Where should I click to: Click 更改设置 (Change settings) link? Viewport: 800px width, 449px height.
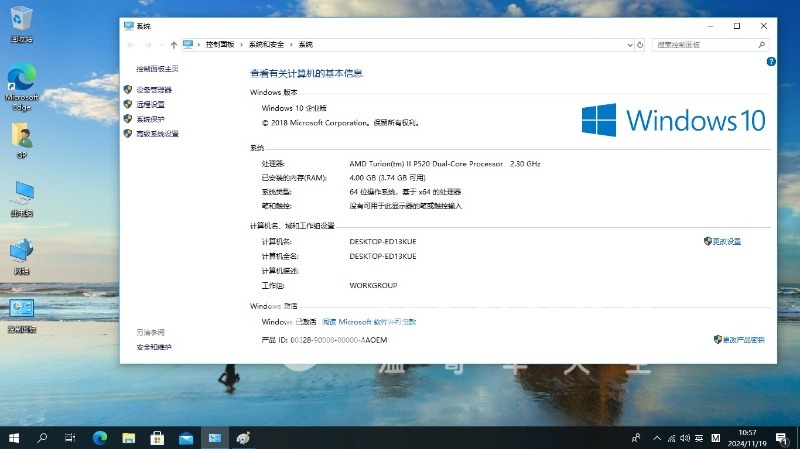point(726,242)
